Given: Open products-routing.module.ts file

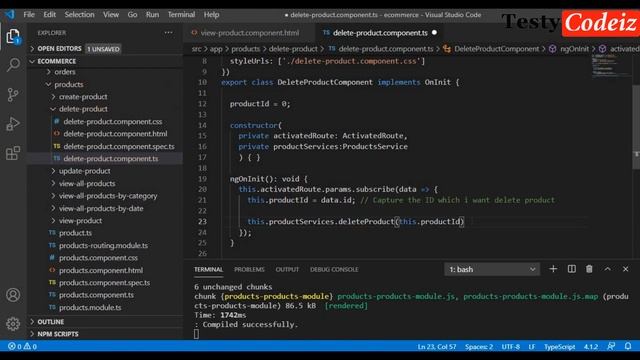Looking at the screenshot, I should pyautogui.click(x=103, y=245).
